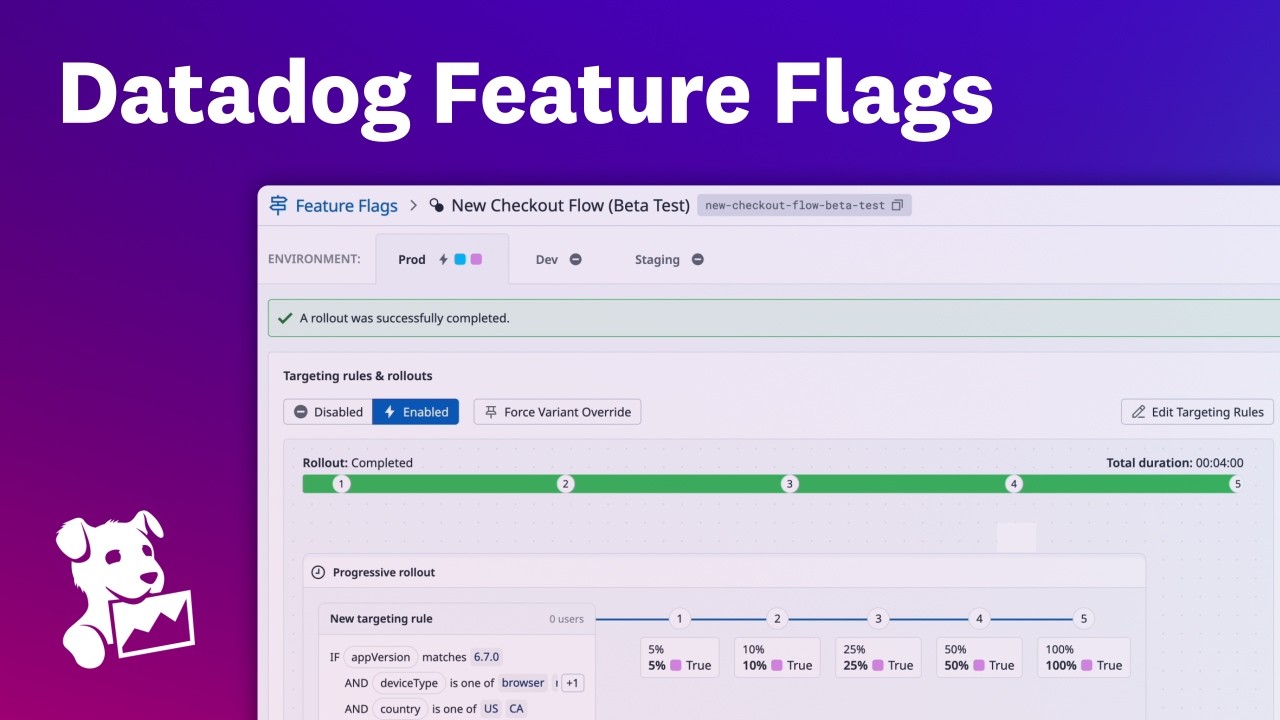Click the US country value chip
This screenshot has width=1280, height=720.
click(491, 709)
